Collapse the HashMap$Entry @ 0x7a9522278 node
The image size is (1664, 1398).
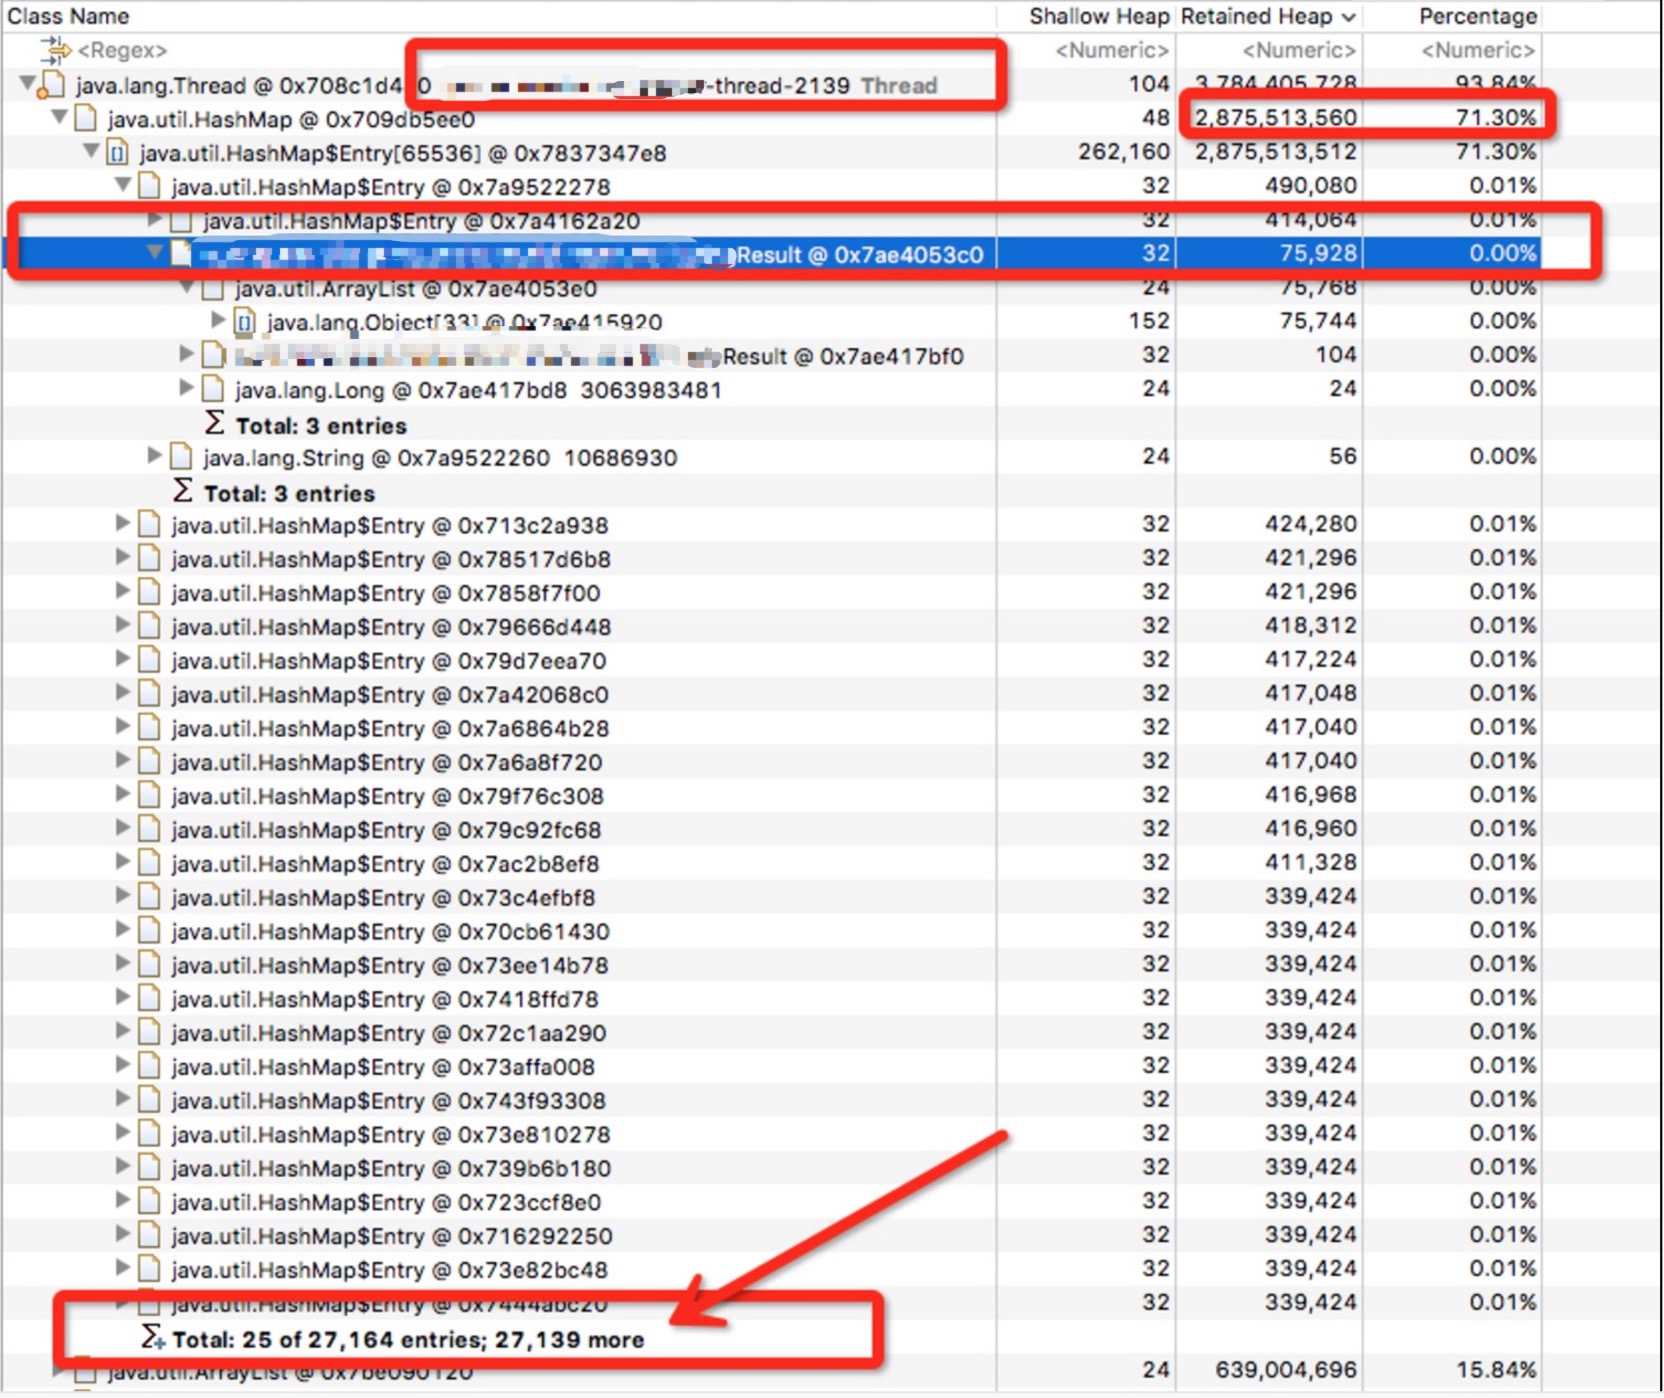click(x=123, y=184)
